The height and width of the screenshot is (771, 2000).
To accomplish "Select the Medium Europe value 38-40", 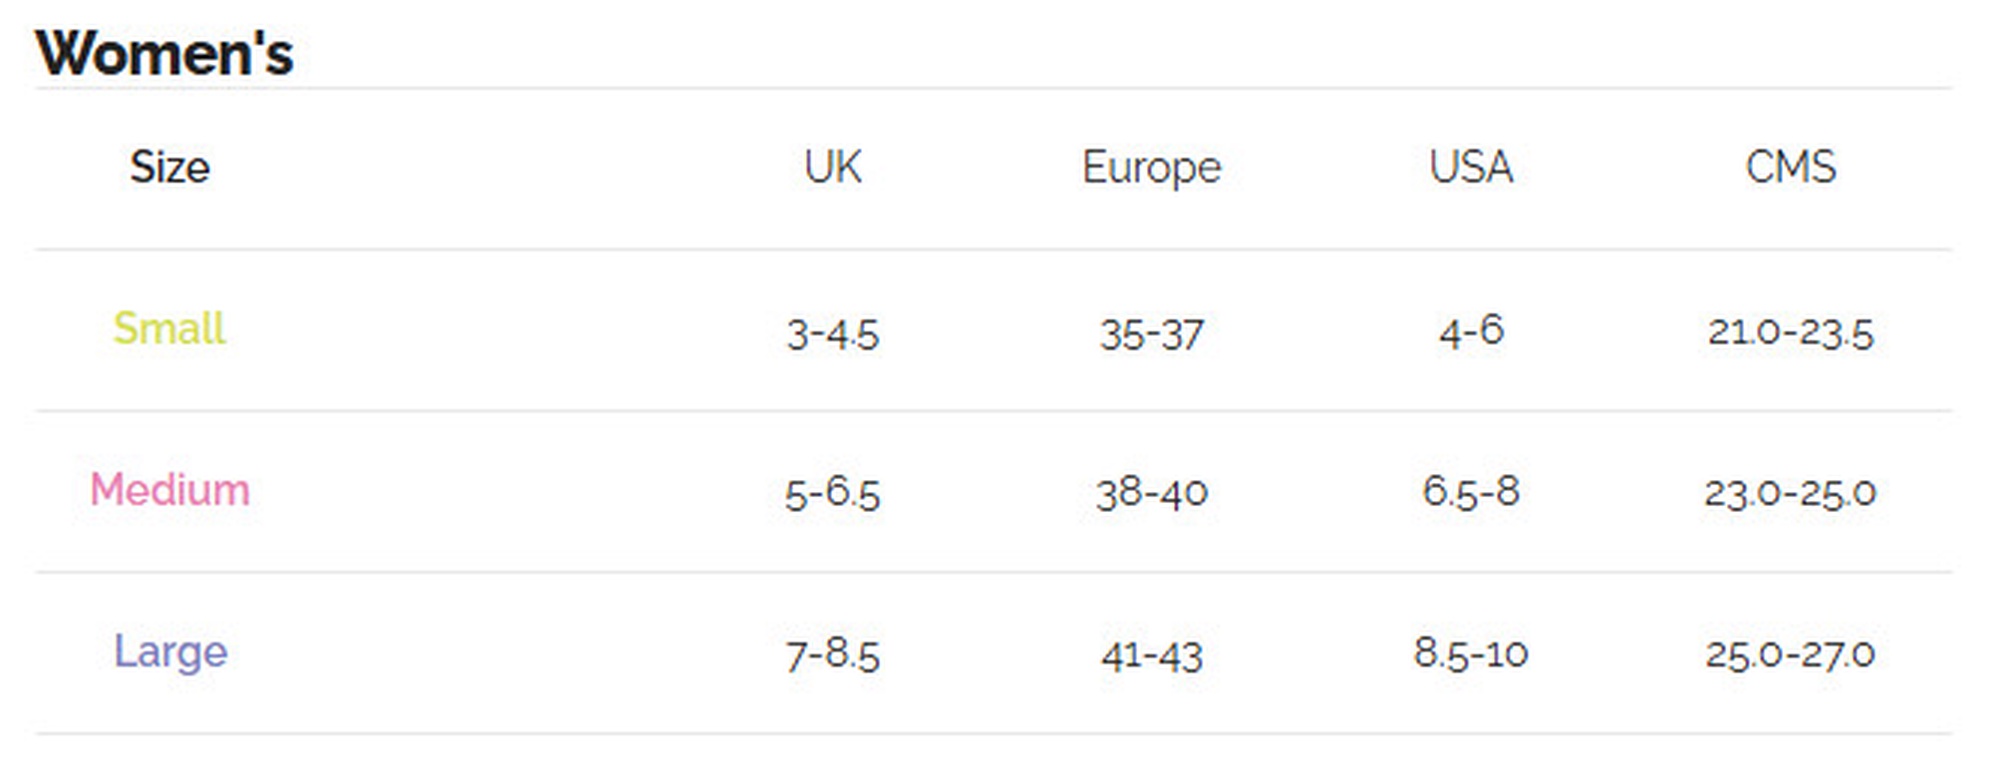I will (x=1151, y=493).
